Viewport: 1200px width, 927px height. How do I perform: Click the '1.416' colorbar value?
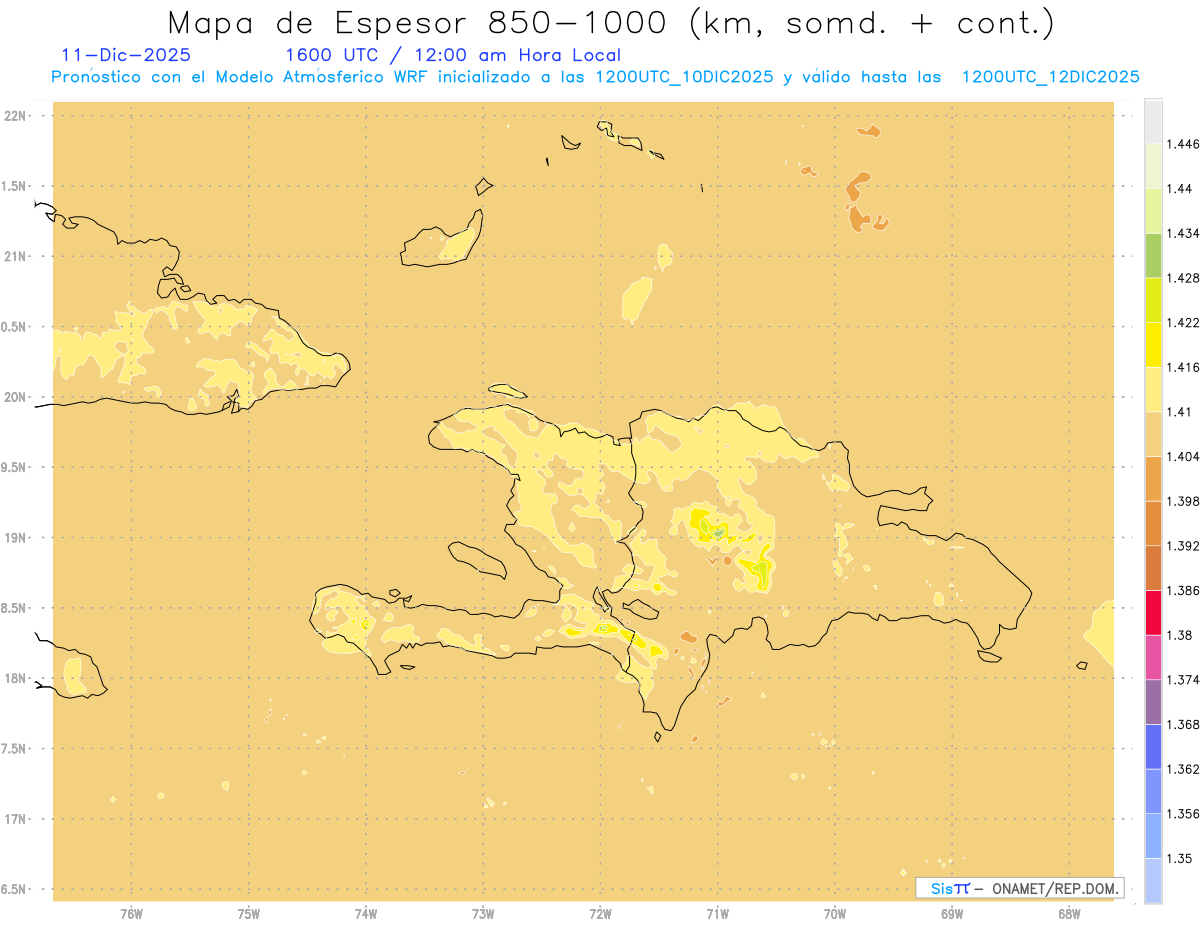[x=1182, y=367]
